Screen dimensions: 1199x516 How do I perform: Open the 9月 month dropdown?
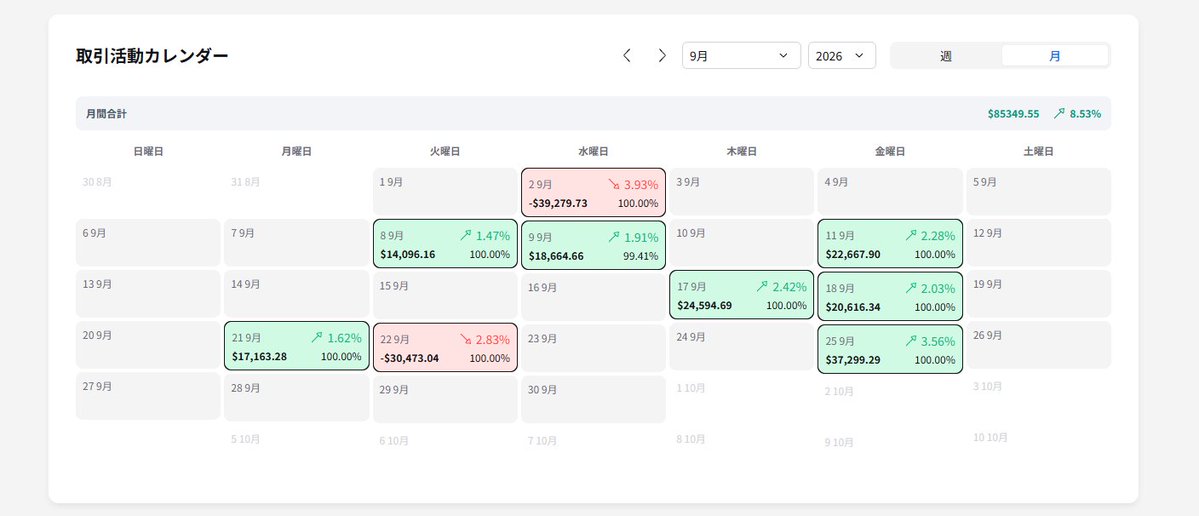(x=741, y=56)
